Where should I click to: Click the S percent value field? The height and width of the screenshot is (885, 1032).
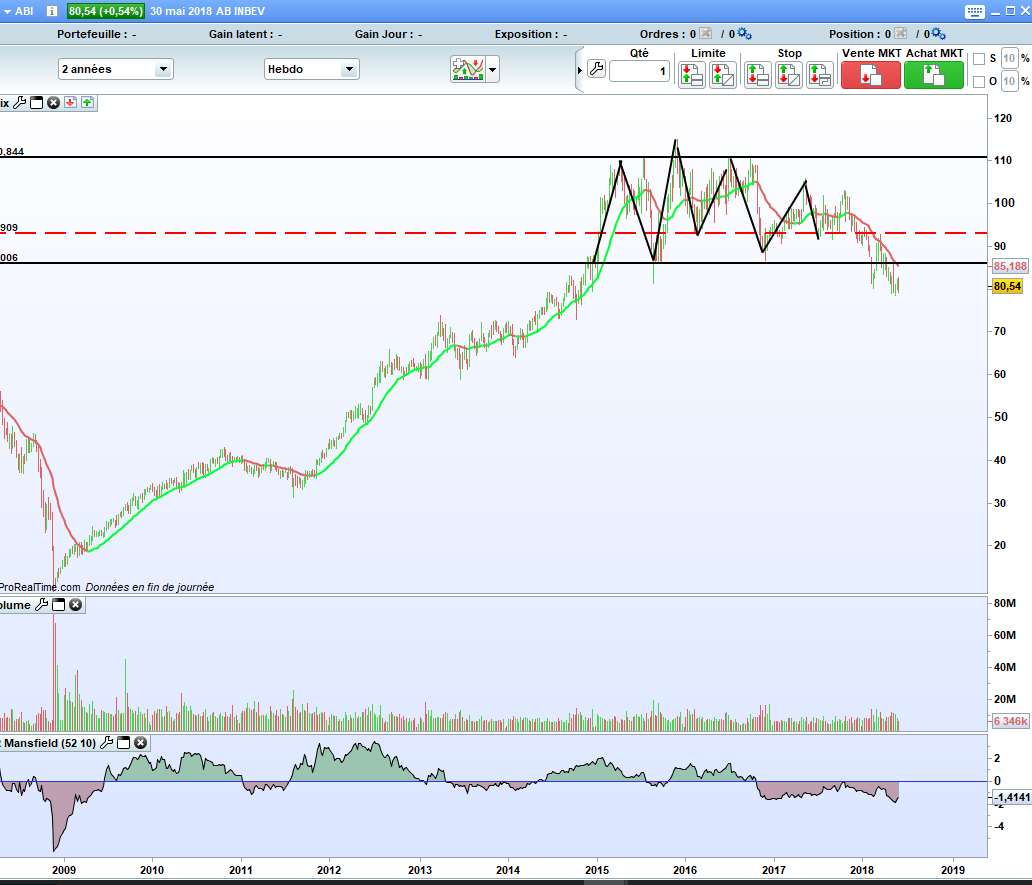1009,59
